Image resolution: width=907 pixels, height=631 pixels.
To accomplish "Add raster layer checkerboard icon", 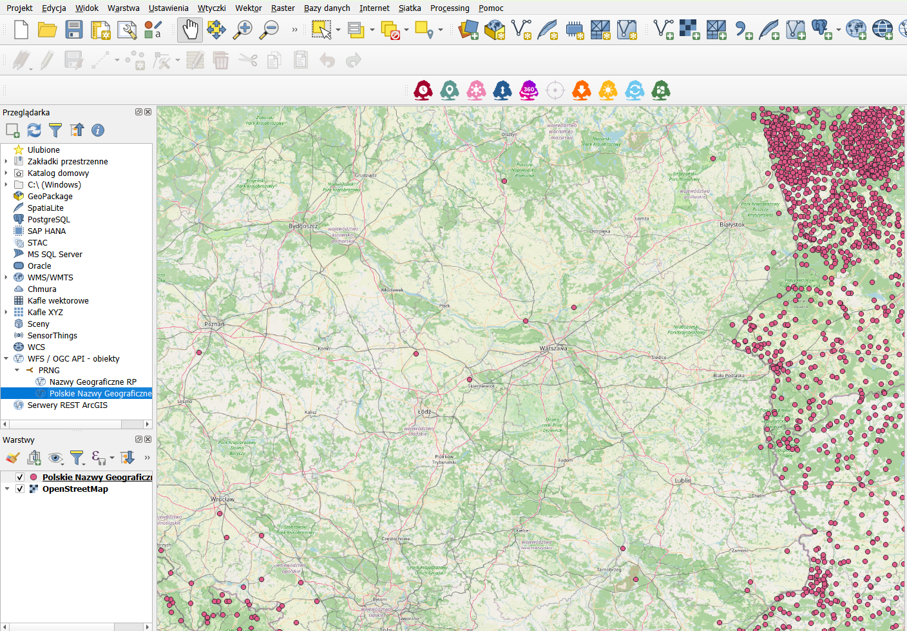I will pyautogui.click(x=689, y=29).
